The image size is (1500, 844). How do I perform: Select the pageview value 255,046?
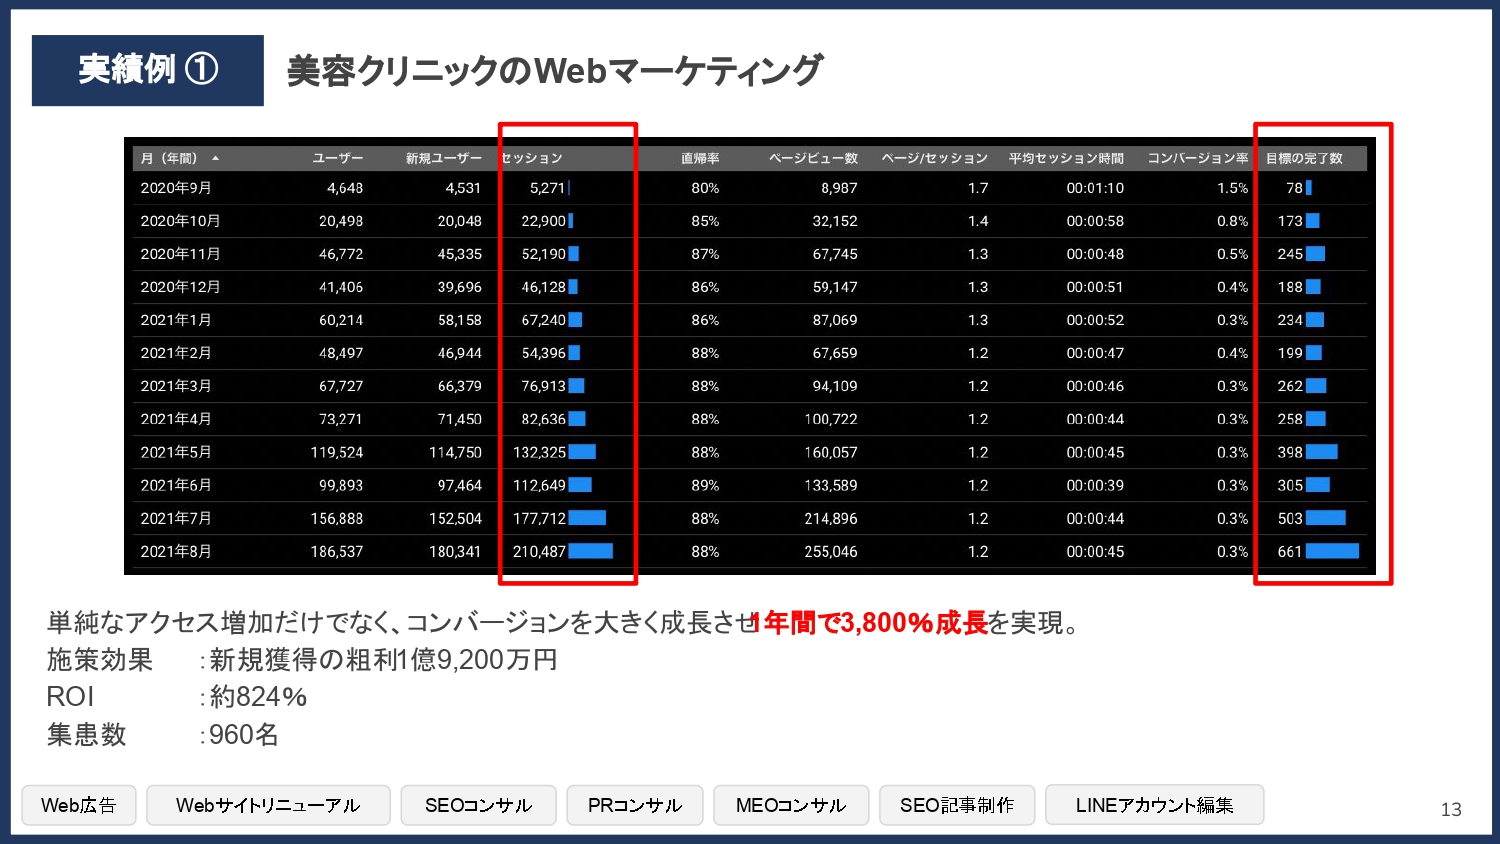[x=831, y=551]
